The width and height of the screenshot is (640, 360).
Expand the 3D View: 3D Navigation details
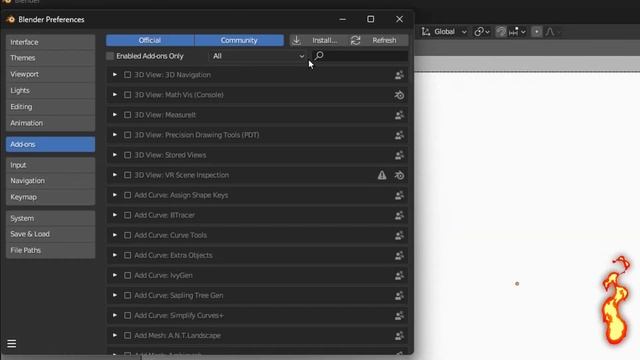click(x=115, y=75)
